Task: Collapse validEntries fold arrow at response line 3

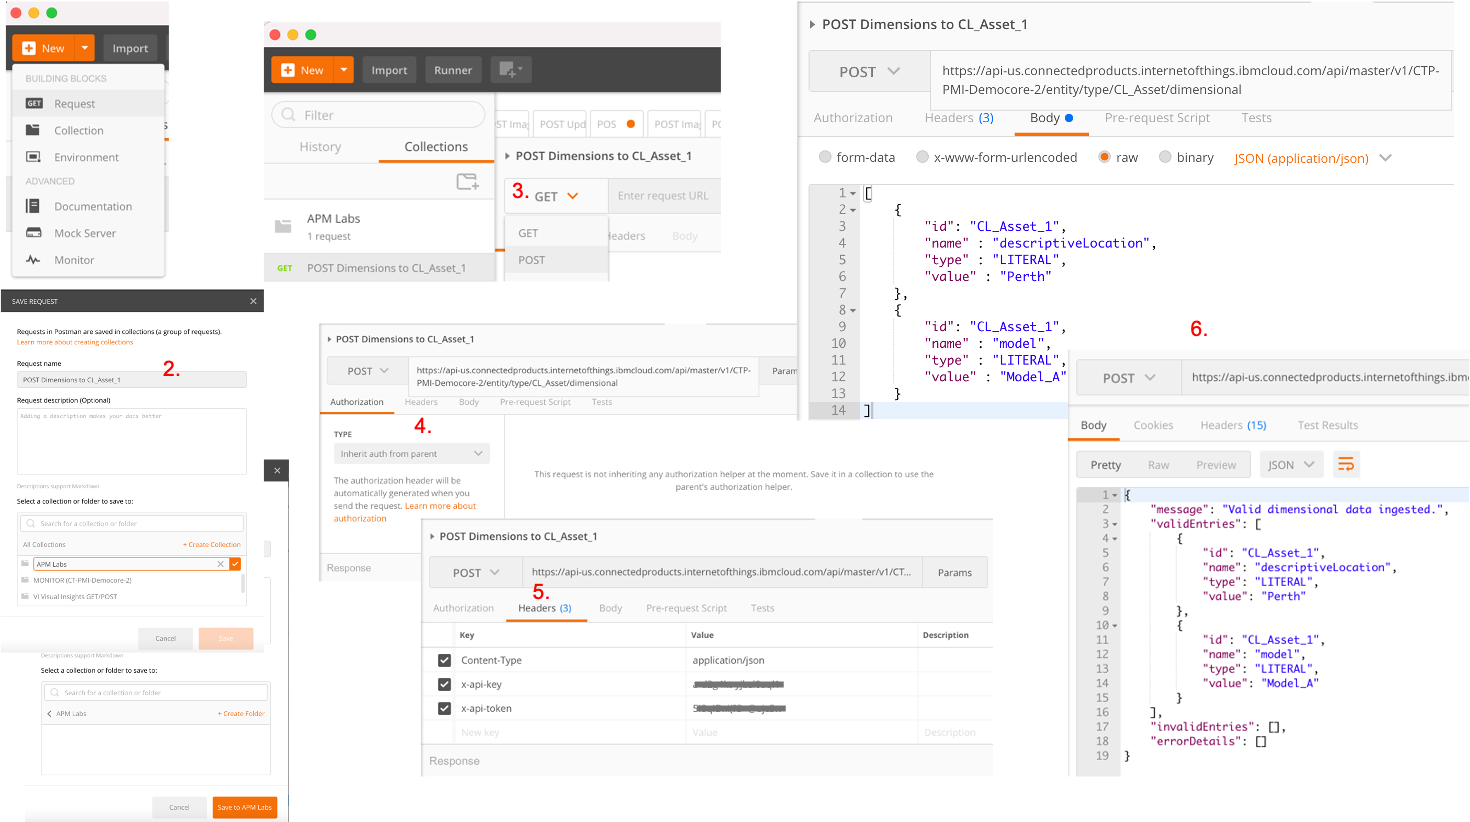Action: click(1115, 524)
